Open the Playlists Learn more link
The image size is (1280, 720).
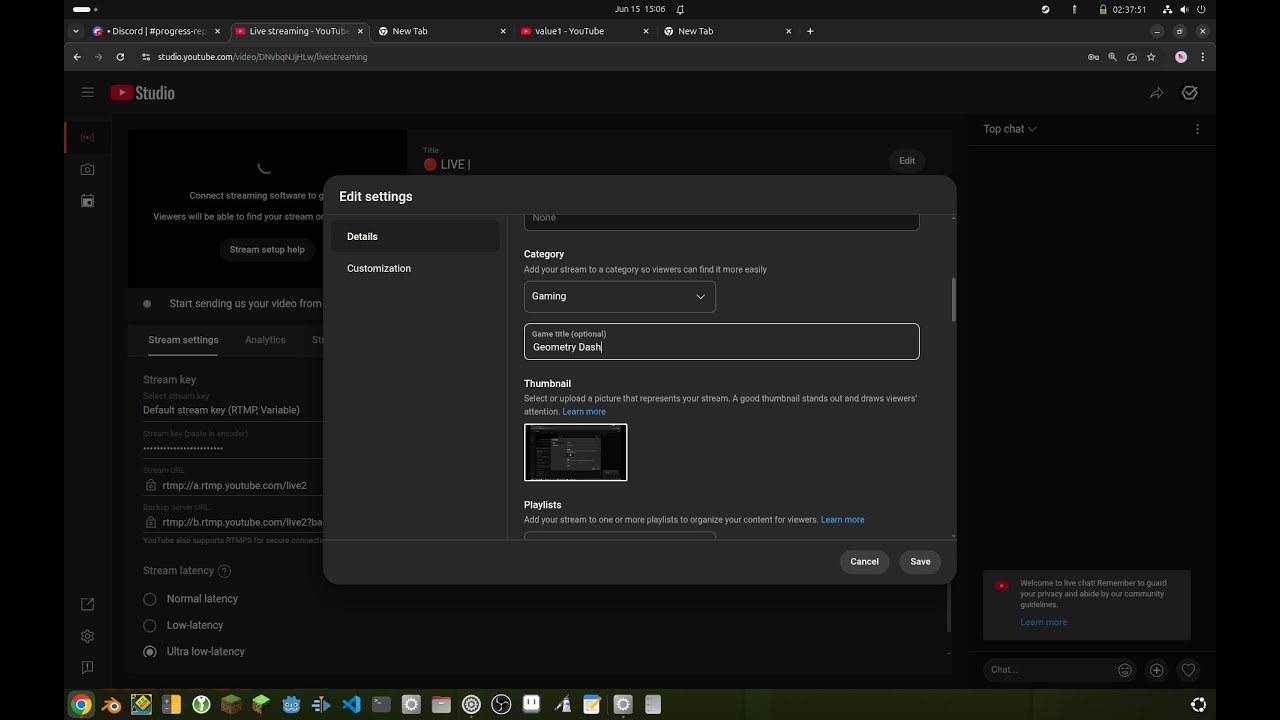tap(842, 520)
